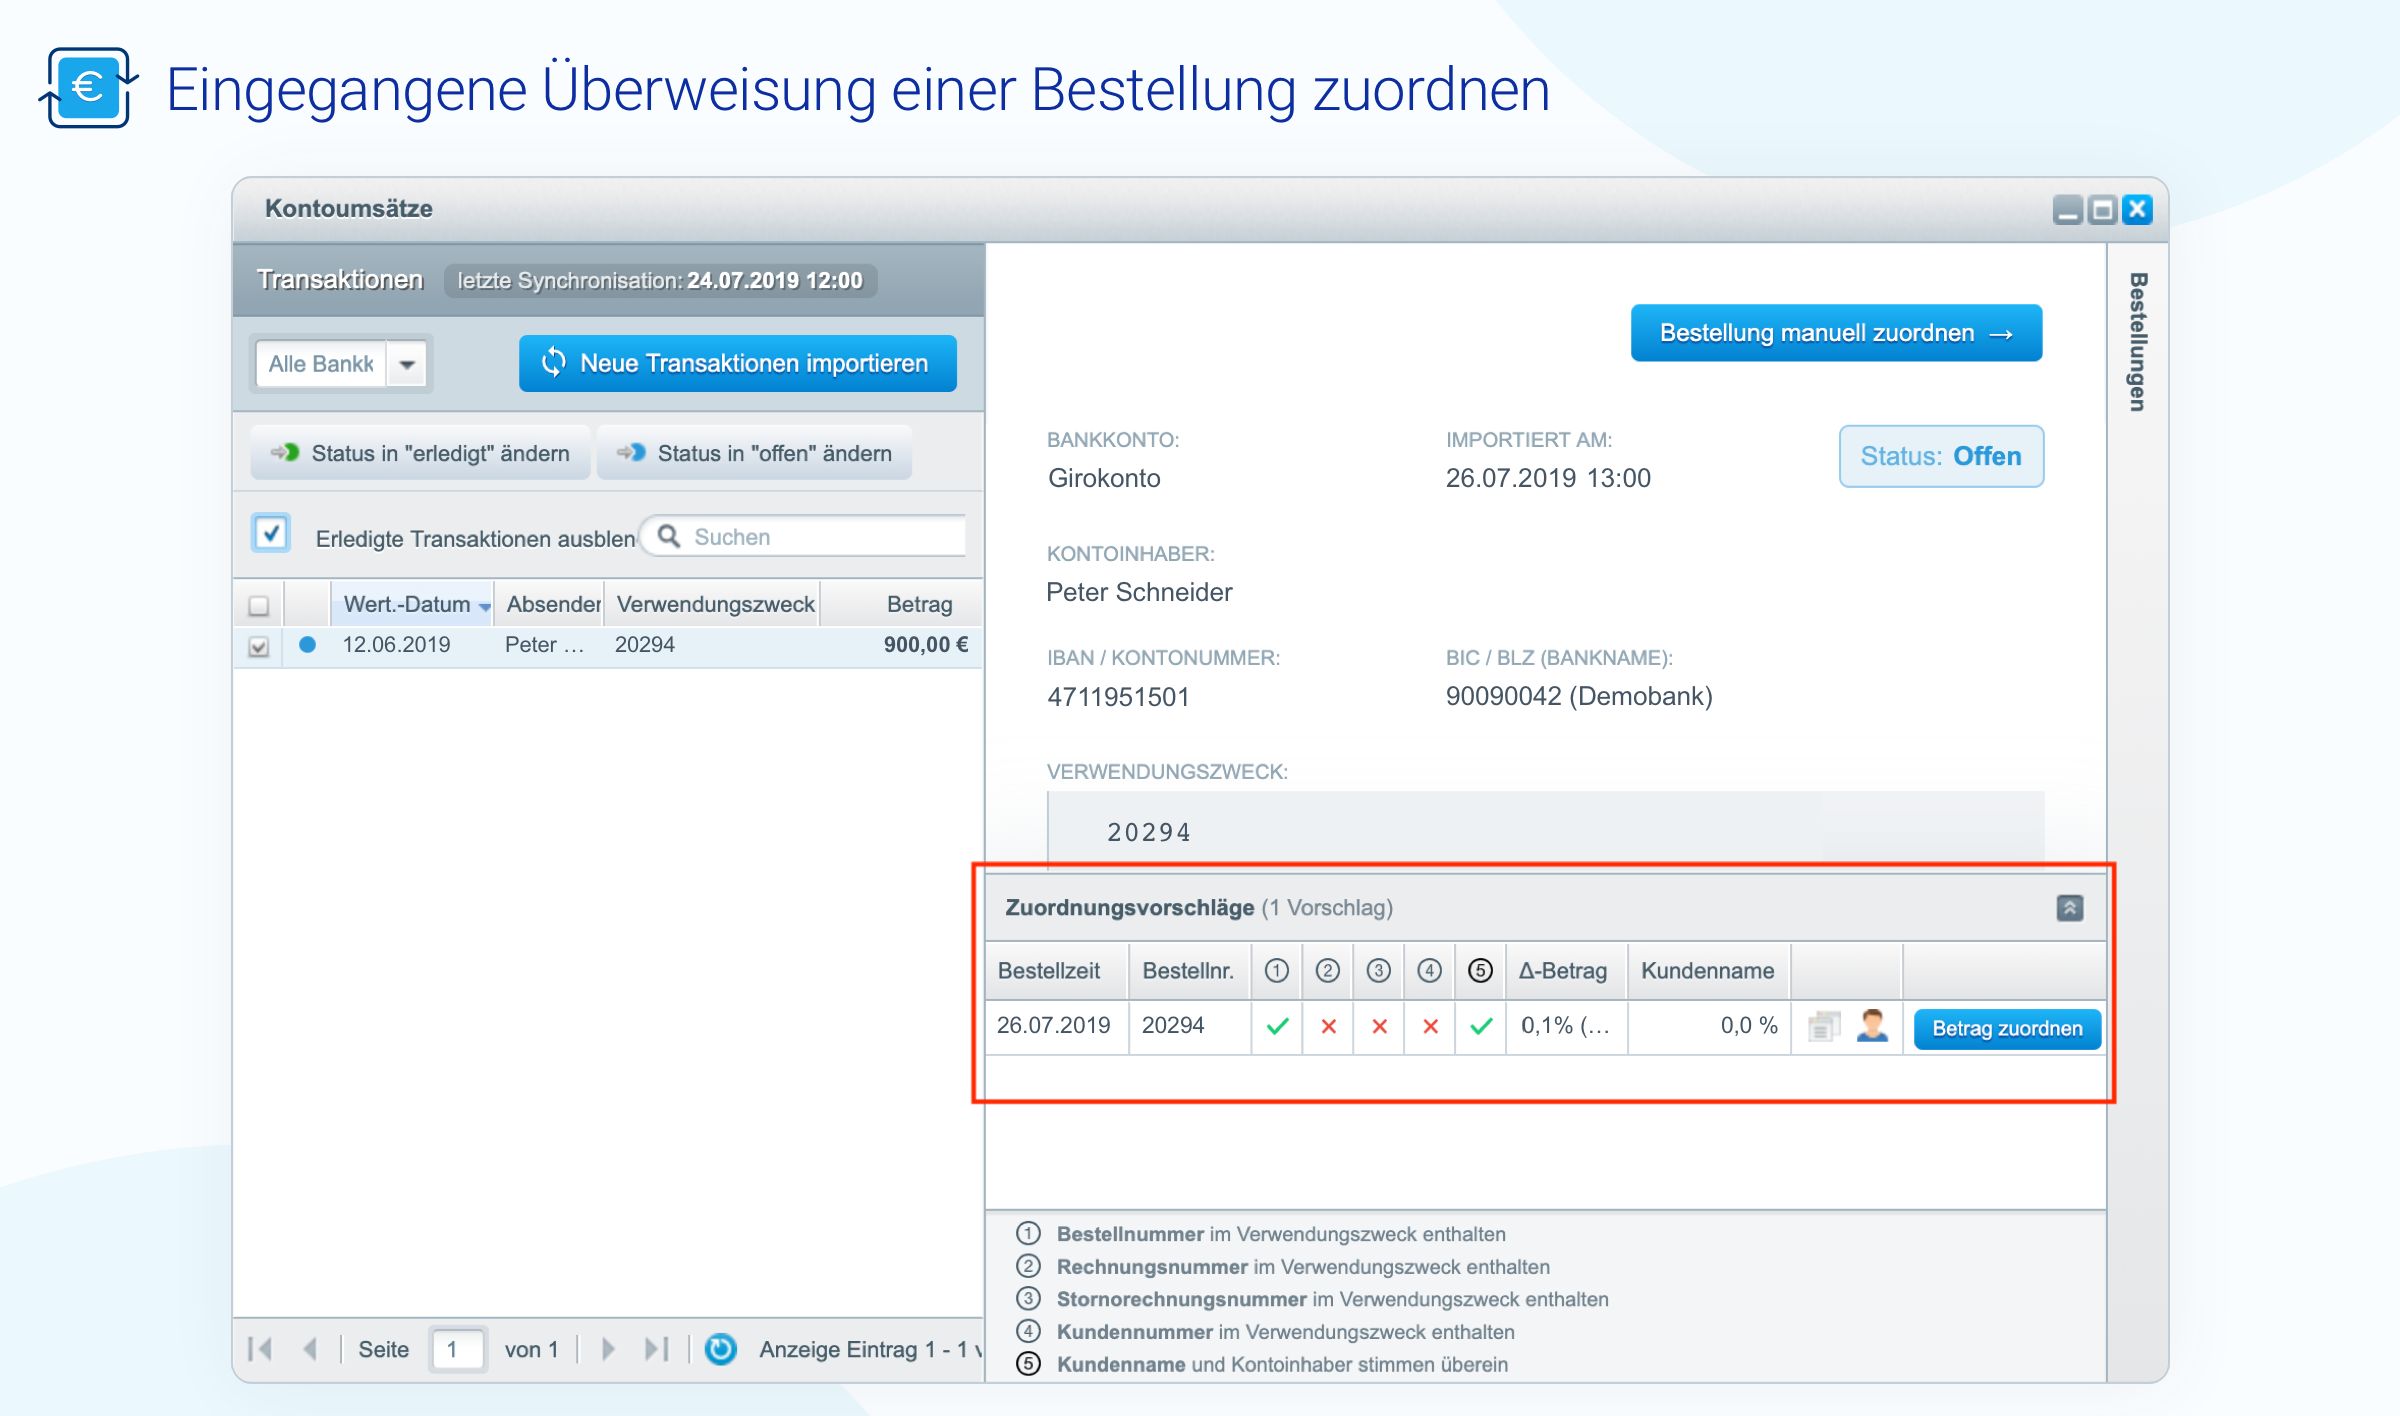This screenshot has height=1416, width=2400.
Task: Open the Alle Bankkonten dropdown arrow
Action: click(x=407, y=364)
